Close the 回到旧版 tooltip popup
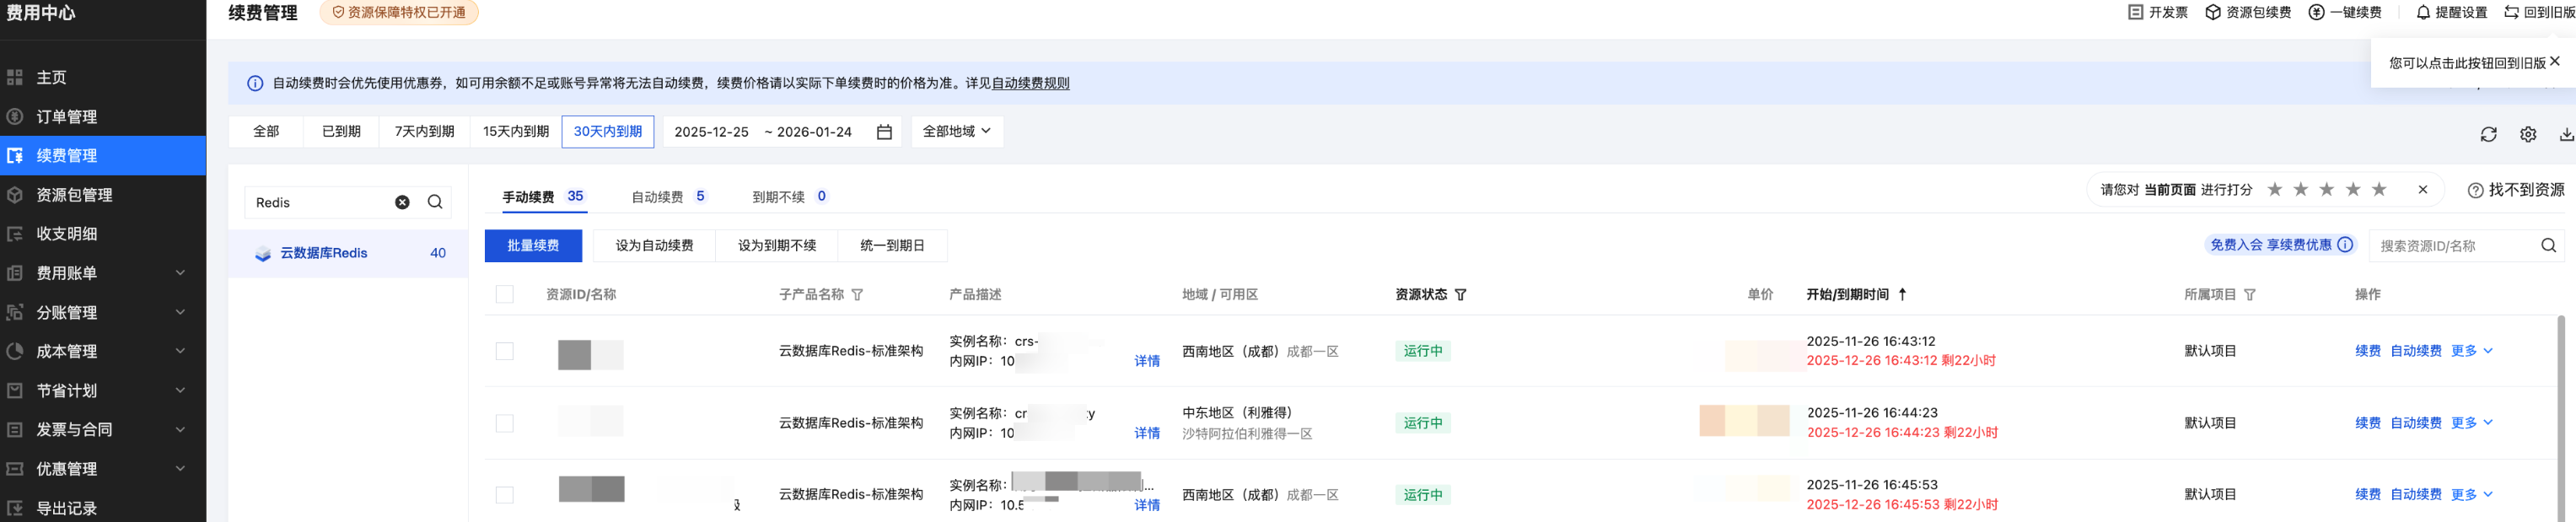 2554,61
